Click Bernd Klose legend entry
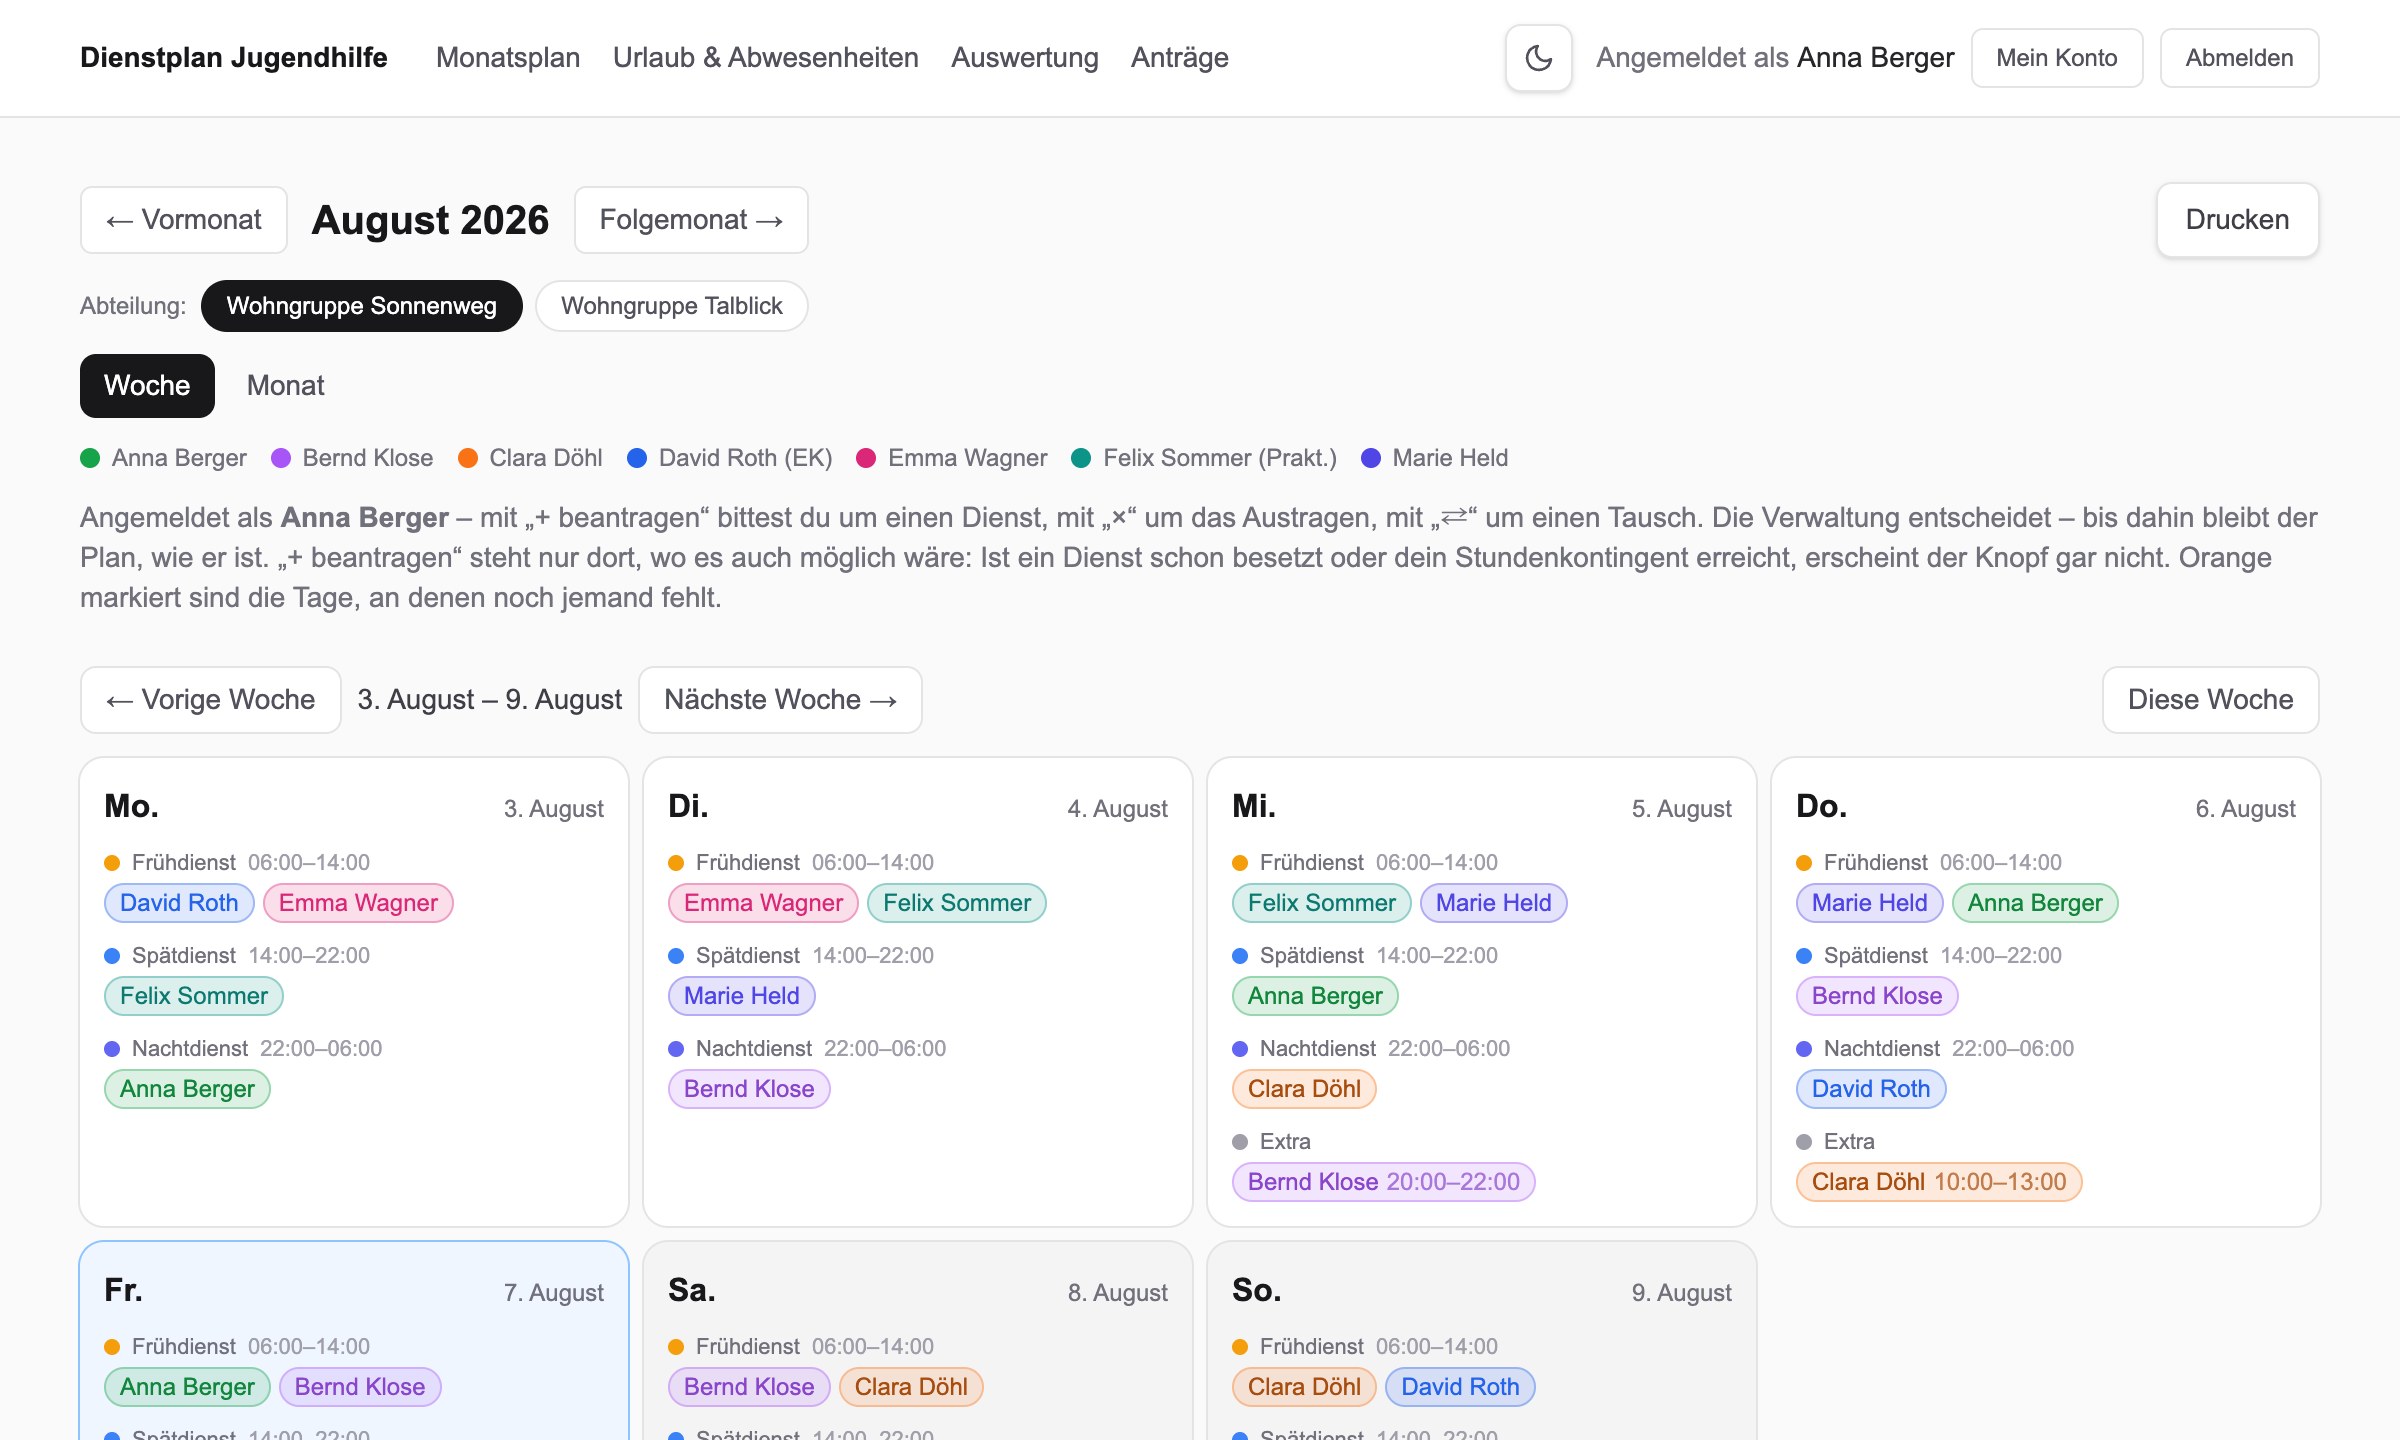The image size is (2400, 1440). [352, 458]
